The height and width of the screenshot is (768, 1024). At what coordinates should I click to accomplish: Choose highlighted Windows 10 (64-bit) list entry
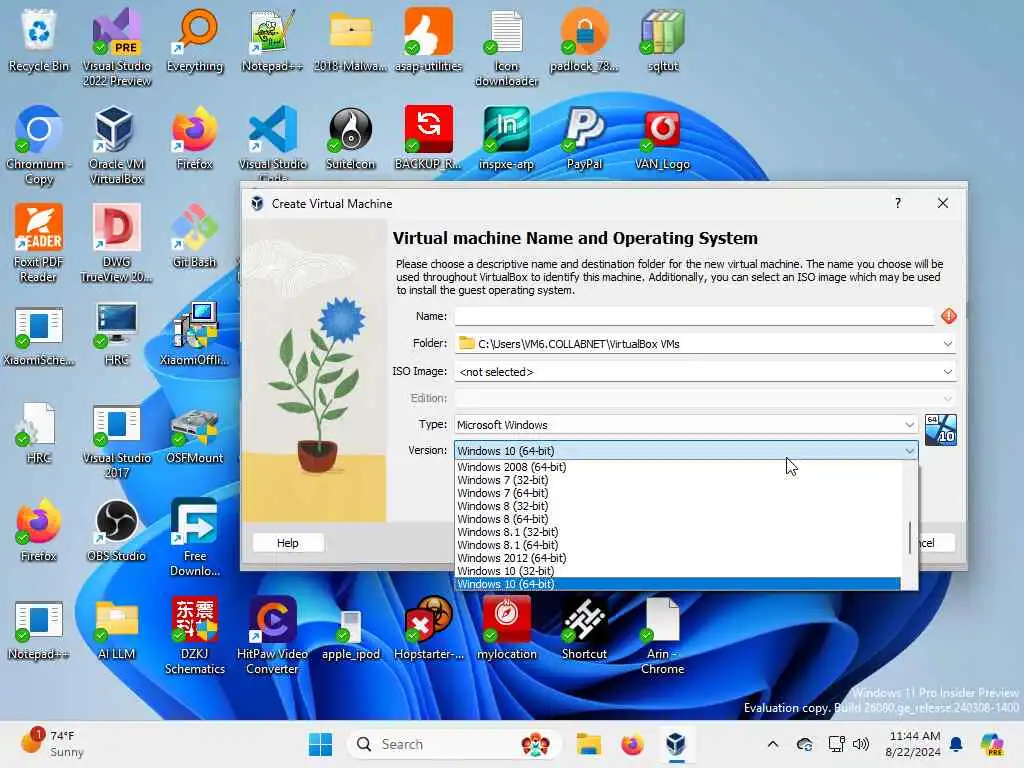pos(678,584)
